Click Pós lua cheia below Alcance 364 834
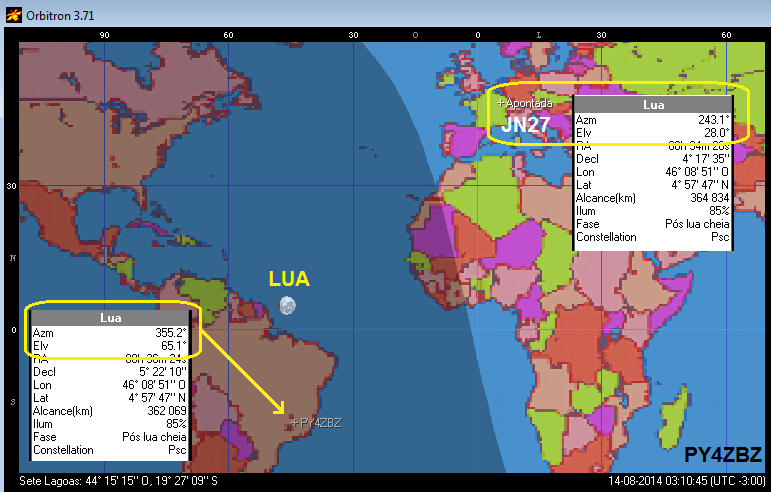This screenshot has width=771, height=492. tap(697, 224)
